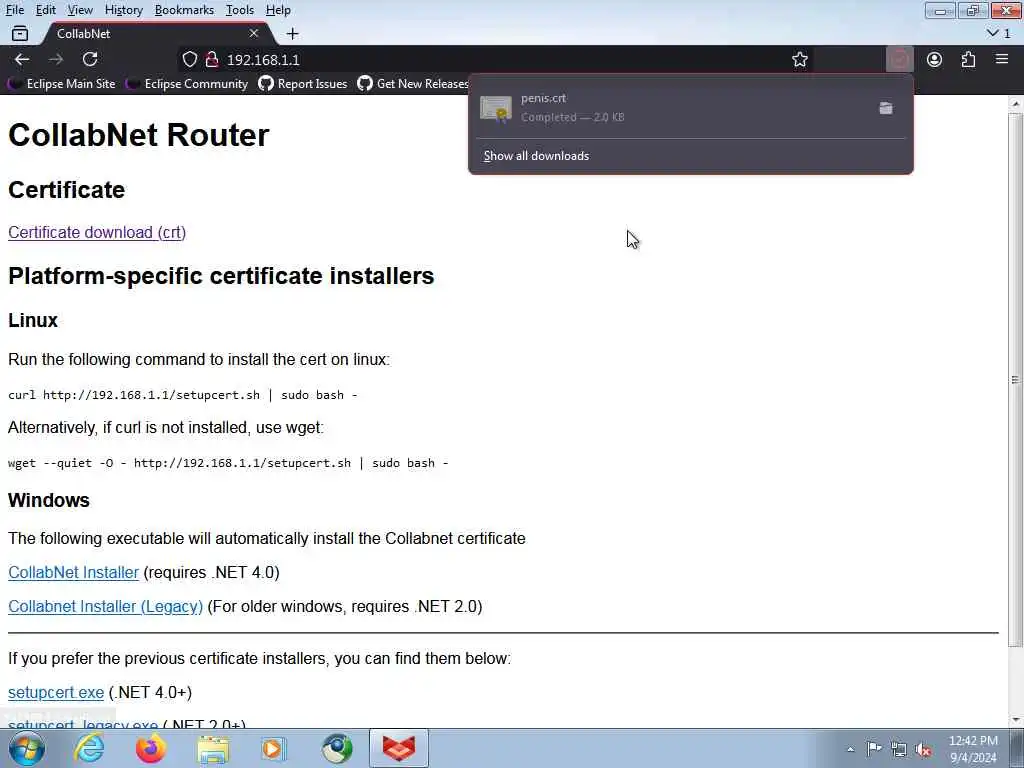Open the extensions puzzle icon
Screen dimensions: 1024x768
968,59
